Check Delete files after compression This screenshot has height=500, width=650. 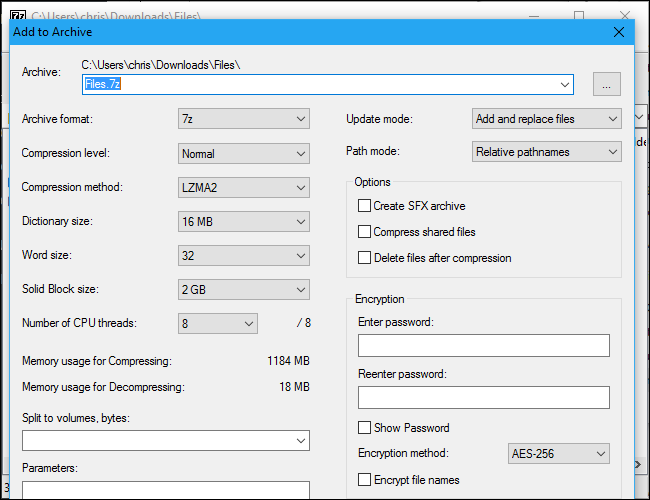(365, 258)
